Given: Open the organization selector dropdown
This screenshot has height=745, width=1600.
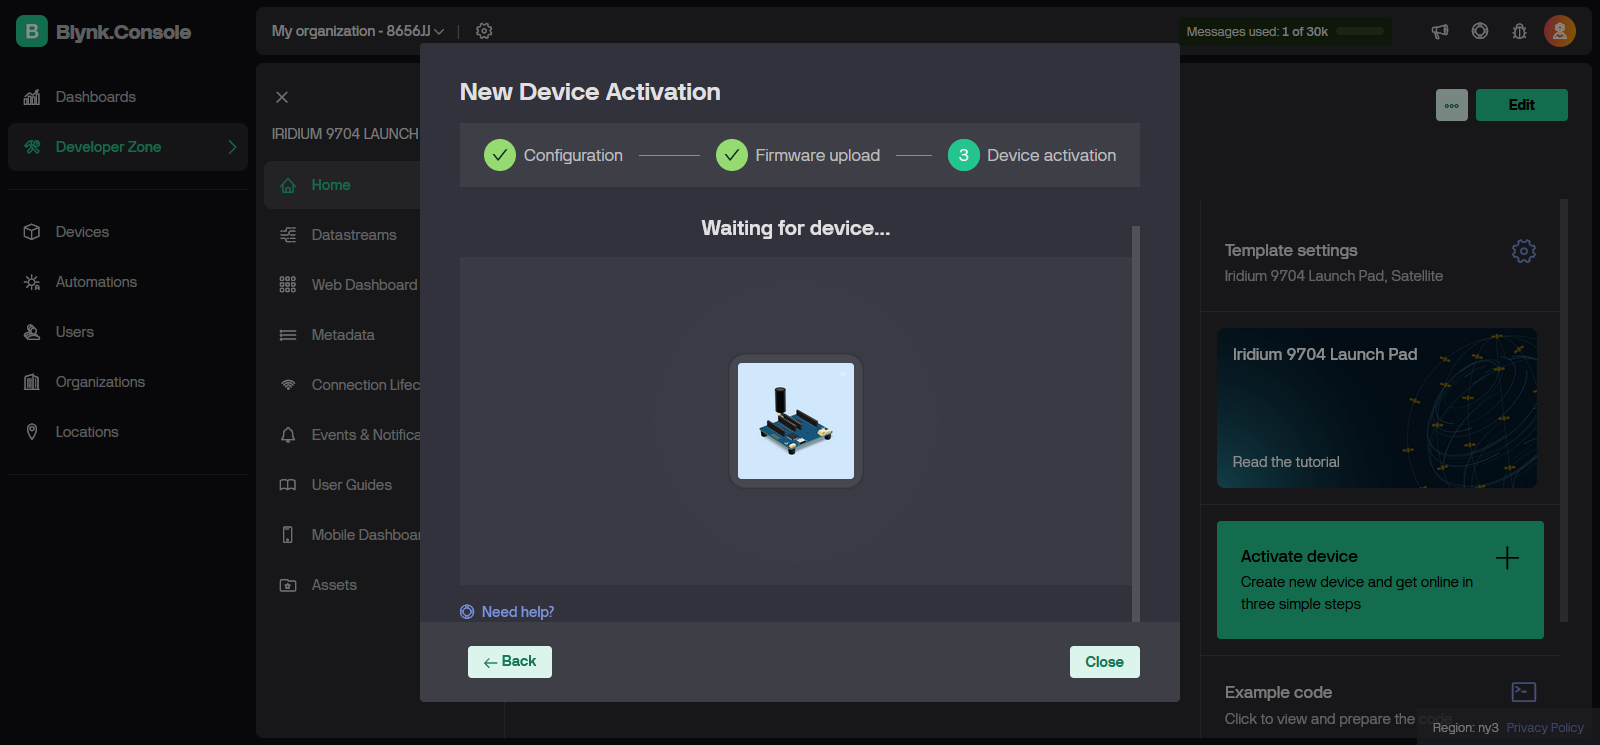Looking at the screenshot, I should [358, 31].
